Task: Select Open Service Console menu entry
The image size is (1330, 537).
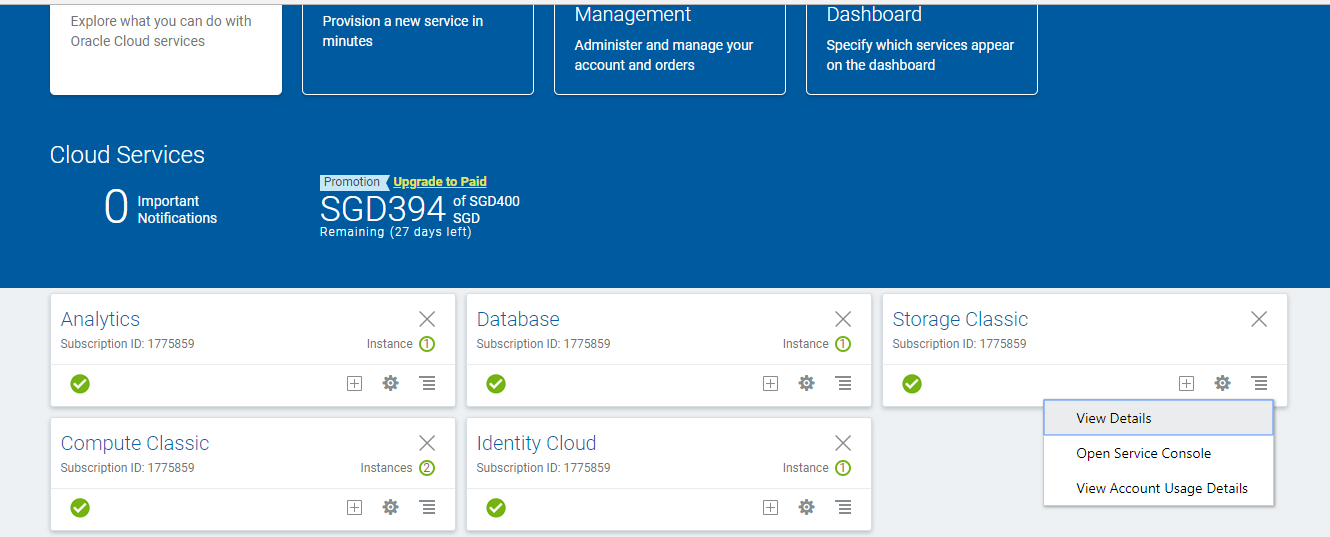Action: [x=1158, y=453]
